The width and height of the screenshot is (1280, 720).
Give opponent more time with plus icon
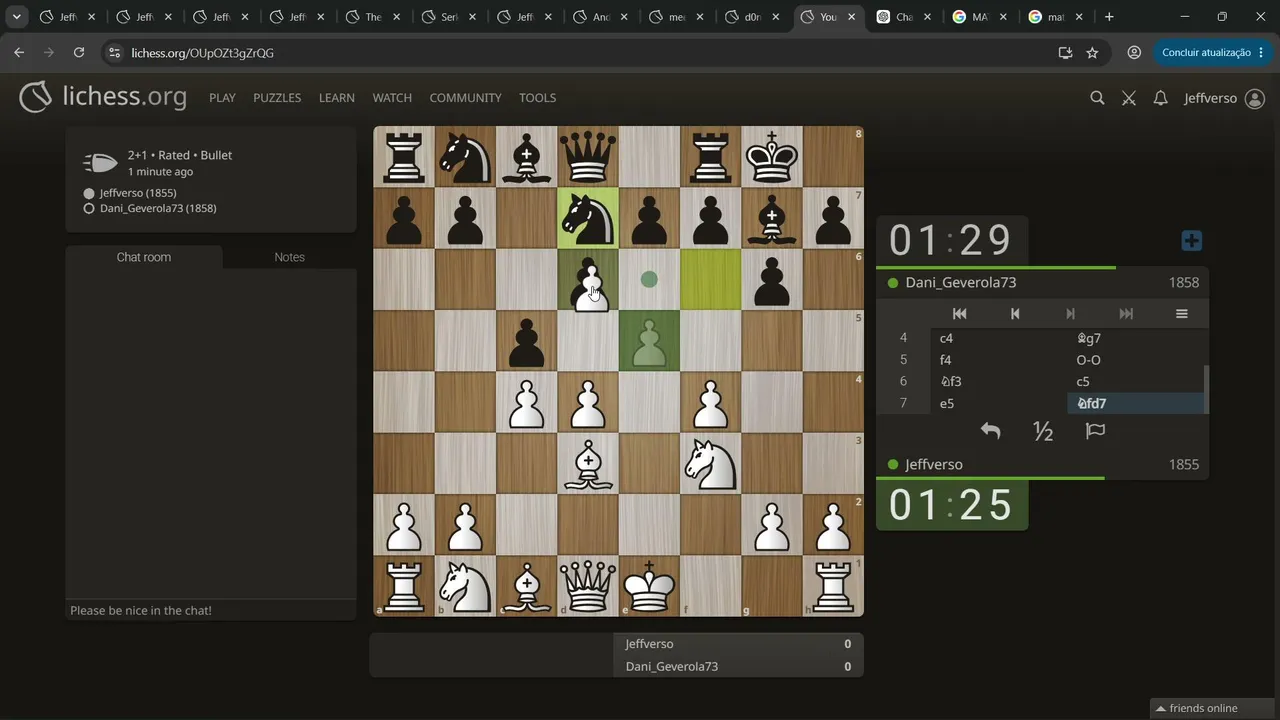coord(1191,241)
